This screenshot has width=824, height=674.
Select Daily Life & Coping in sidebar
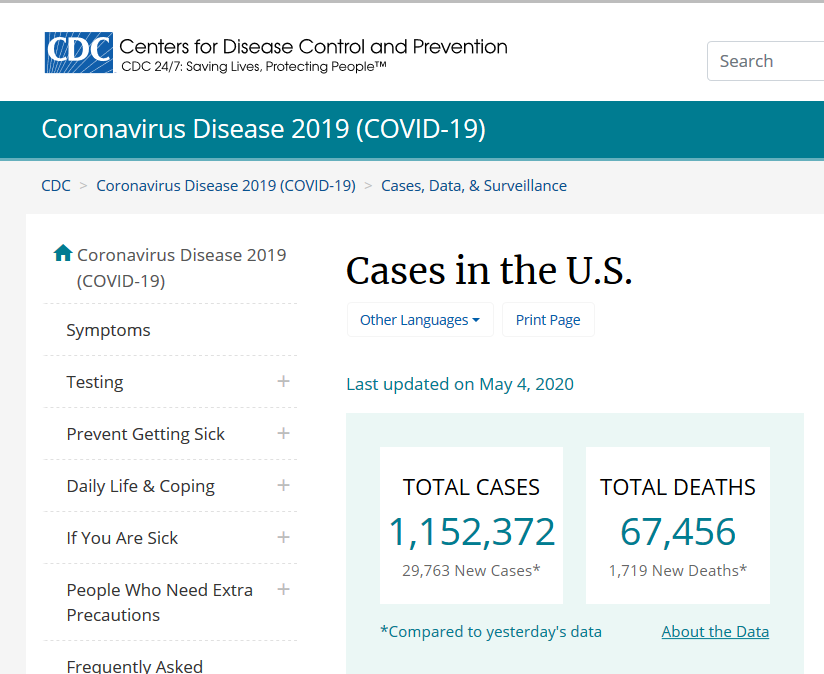pos(141,486)
